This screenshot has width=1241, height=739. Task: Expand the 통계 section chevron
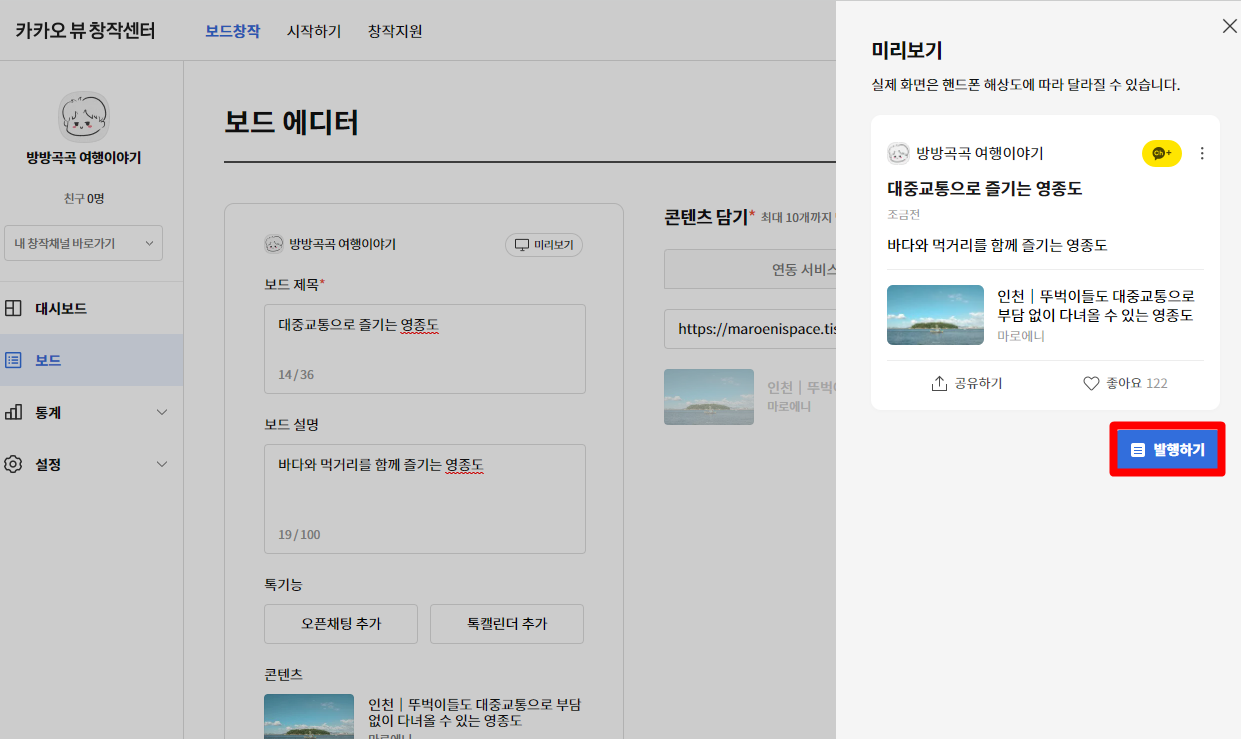click(x=161, y=412)
